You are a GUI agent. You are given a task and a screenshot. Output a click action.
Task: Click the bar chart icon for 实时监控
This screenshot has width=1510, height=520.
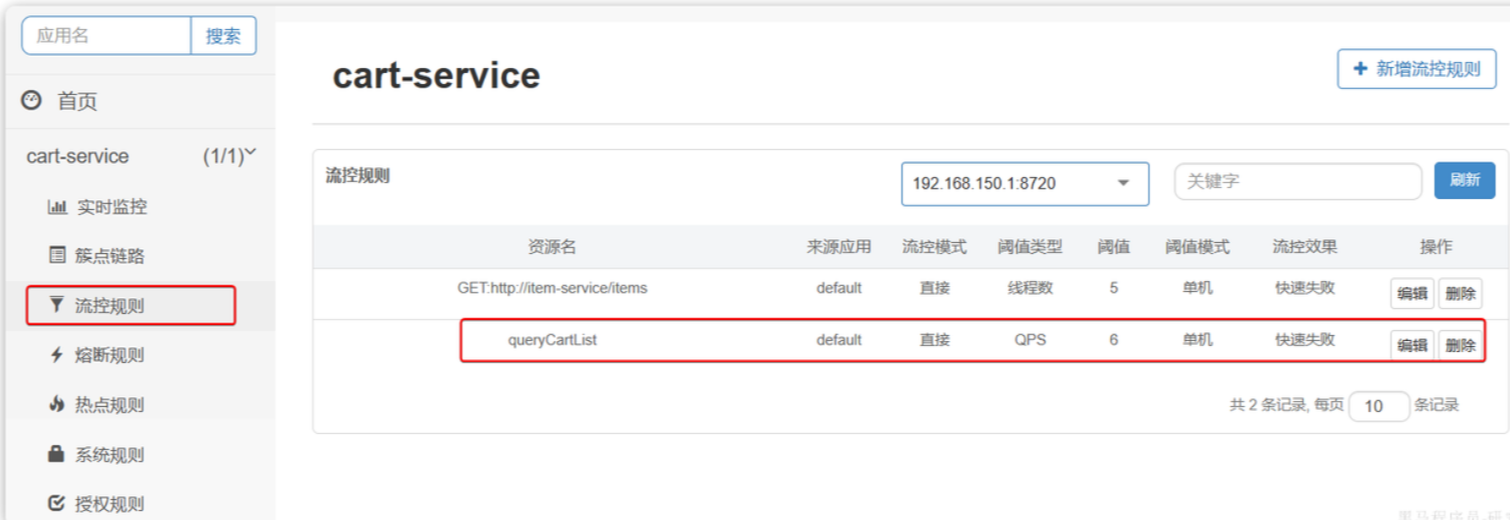pyautogui.click(x=57, y=207)
